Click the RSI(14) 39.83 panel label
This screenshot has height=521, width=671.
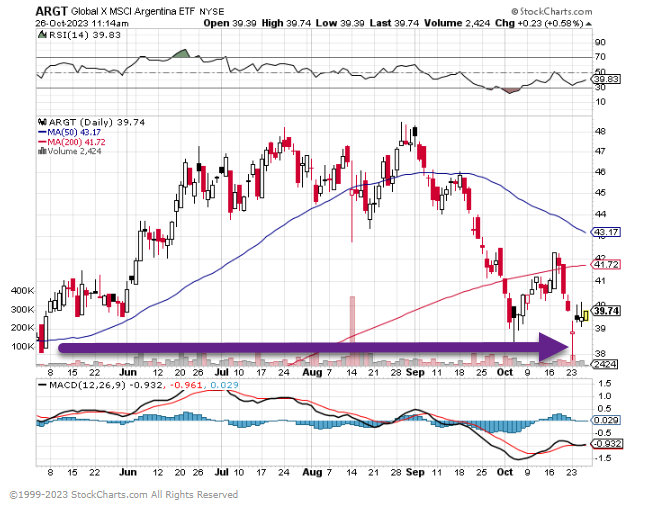tap(85, 35)
